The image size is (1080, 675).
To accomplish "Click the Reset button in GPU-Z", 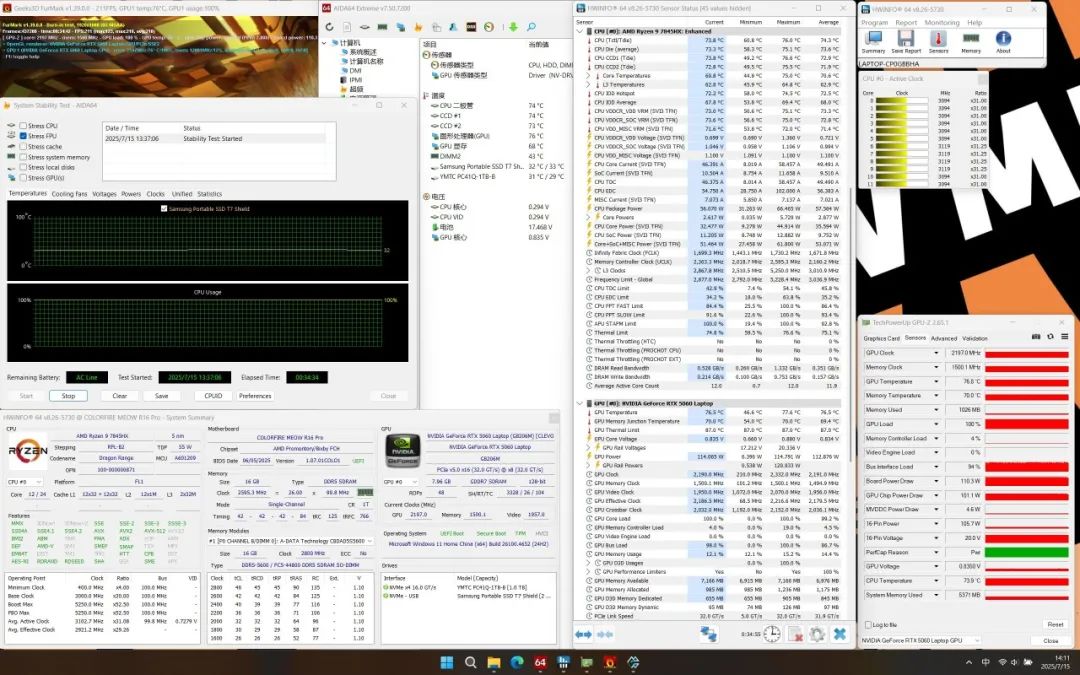I will [1055, 625].
